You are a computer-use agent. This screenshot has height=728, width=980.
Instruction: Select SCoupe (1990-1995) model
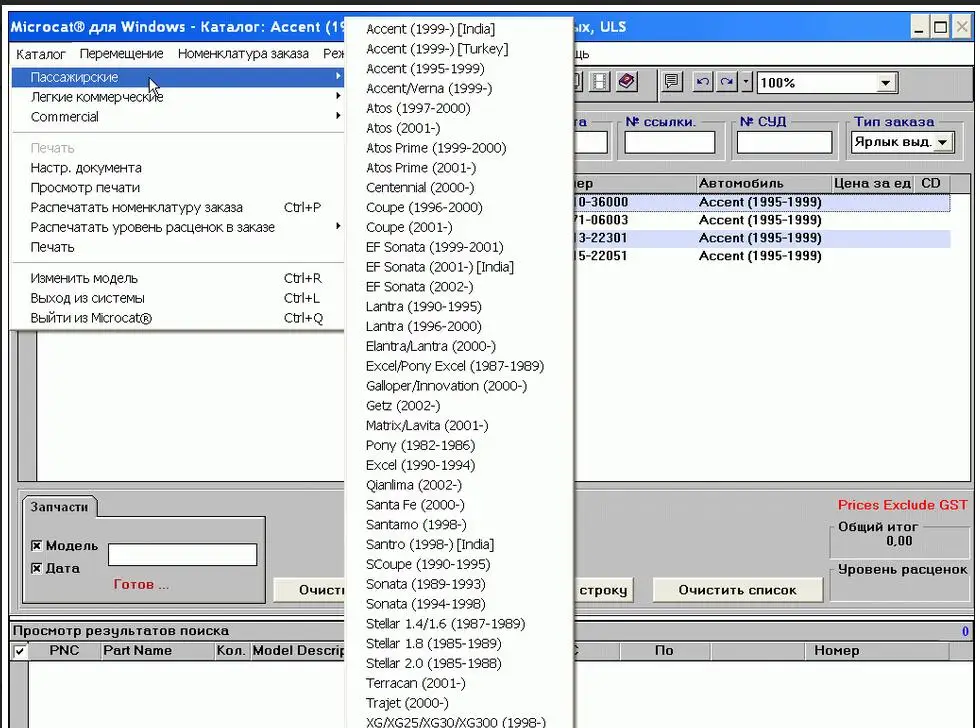click(459, 564)
